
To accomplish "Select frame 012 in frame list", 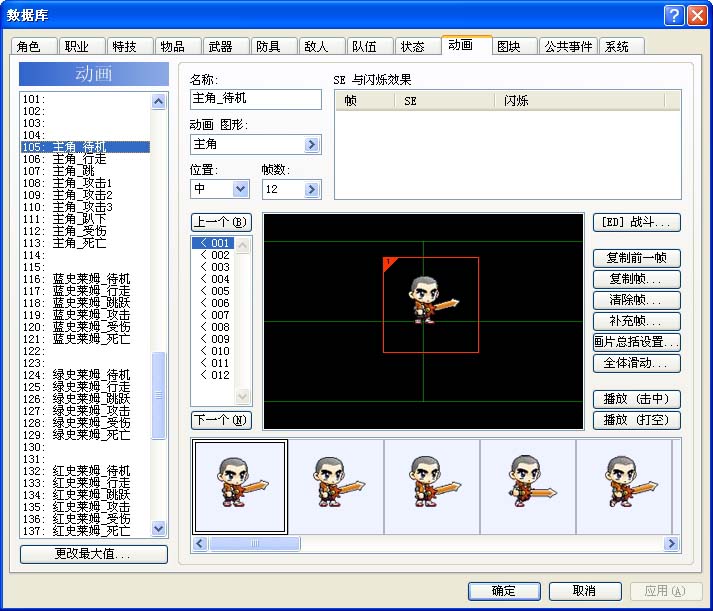I will tap(213, 375).
